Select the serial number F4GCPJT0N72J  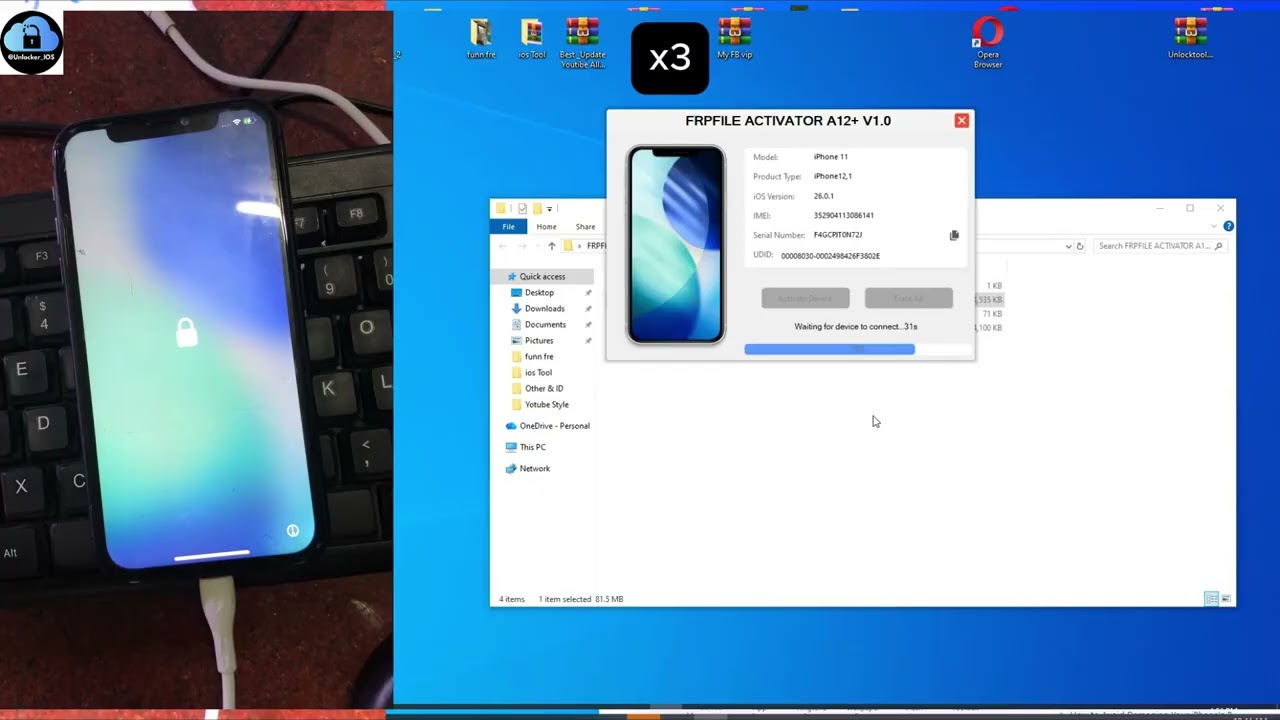pyautogui.click(x=838, y=235)
